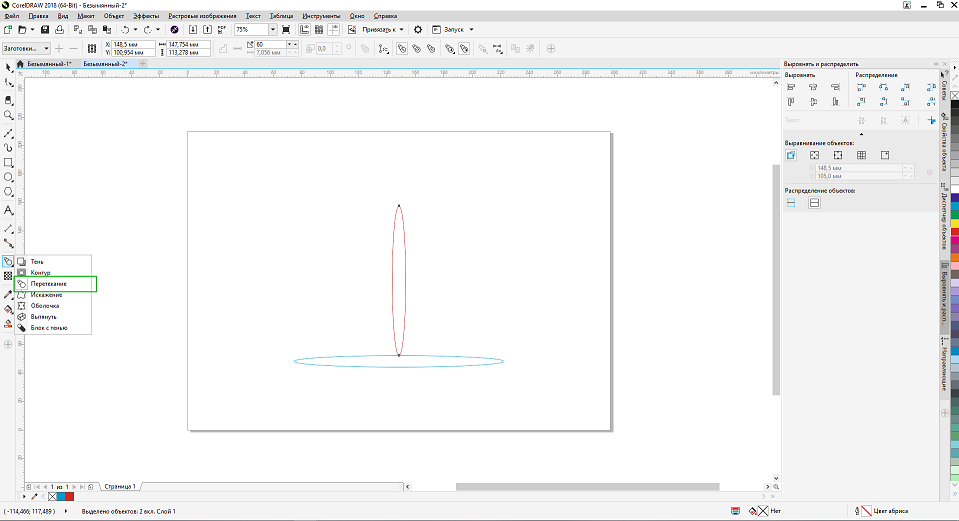This screenshot has width=959, height=521.
Task: Select the Text tool
Action: coord(8,210)
